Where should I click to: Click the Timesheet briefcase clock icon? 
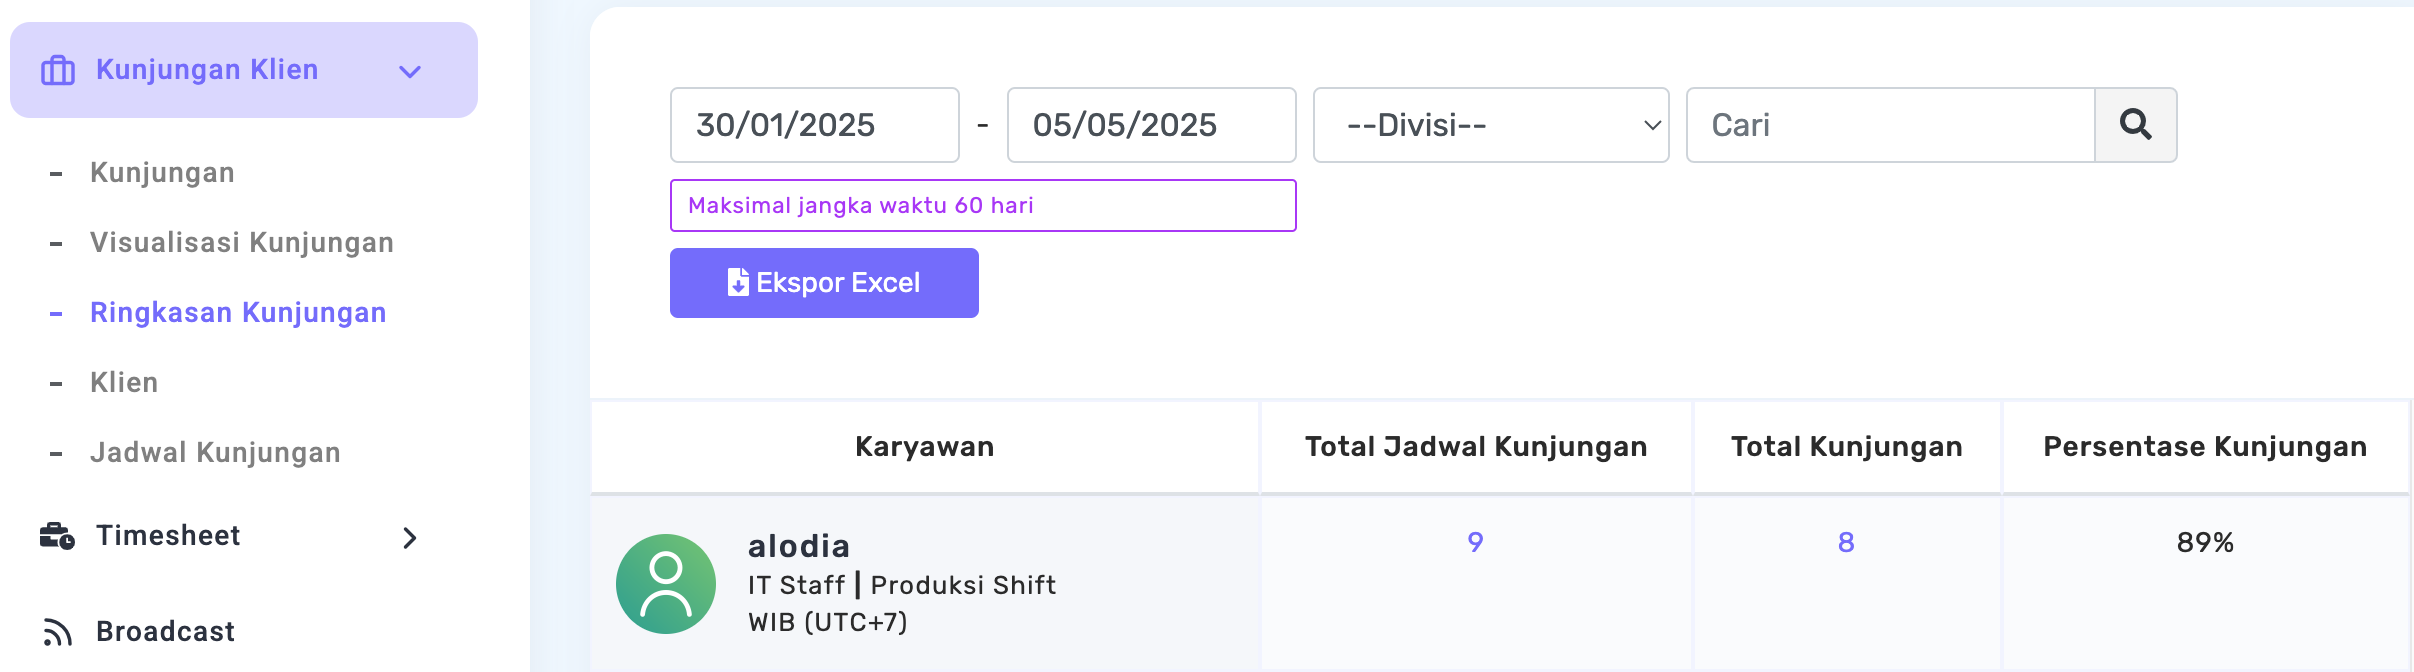[57, 536]
